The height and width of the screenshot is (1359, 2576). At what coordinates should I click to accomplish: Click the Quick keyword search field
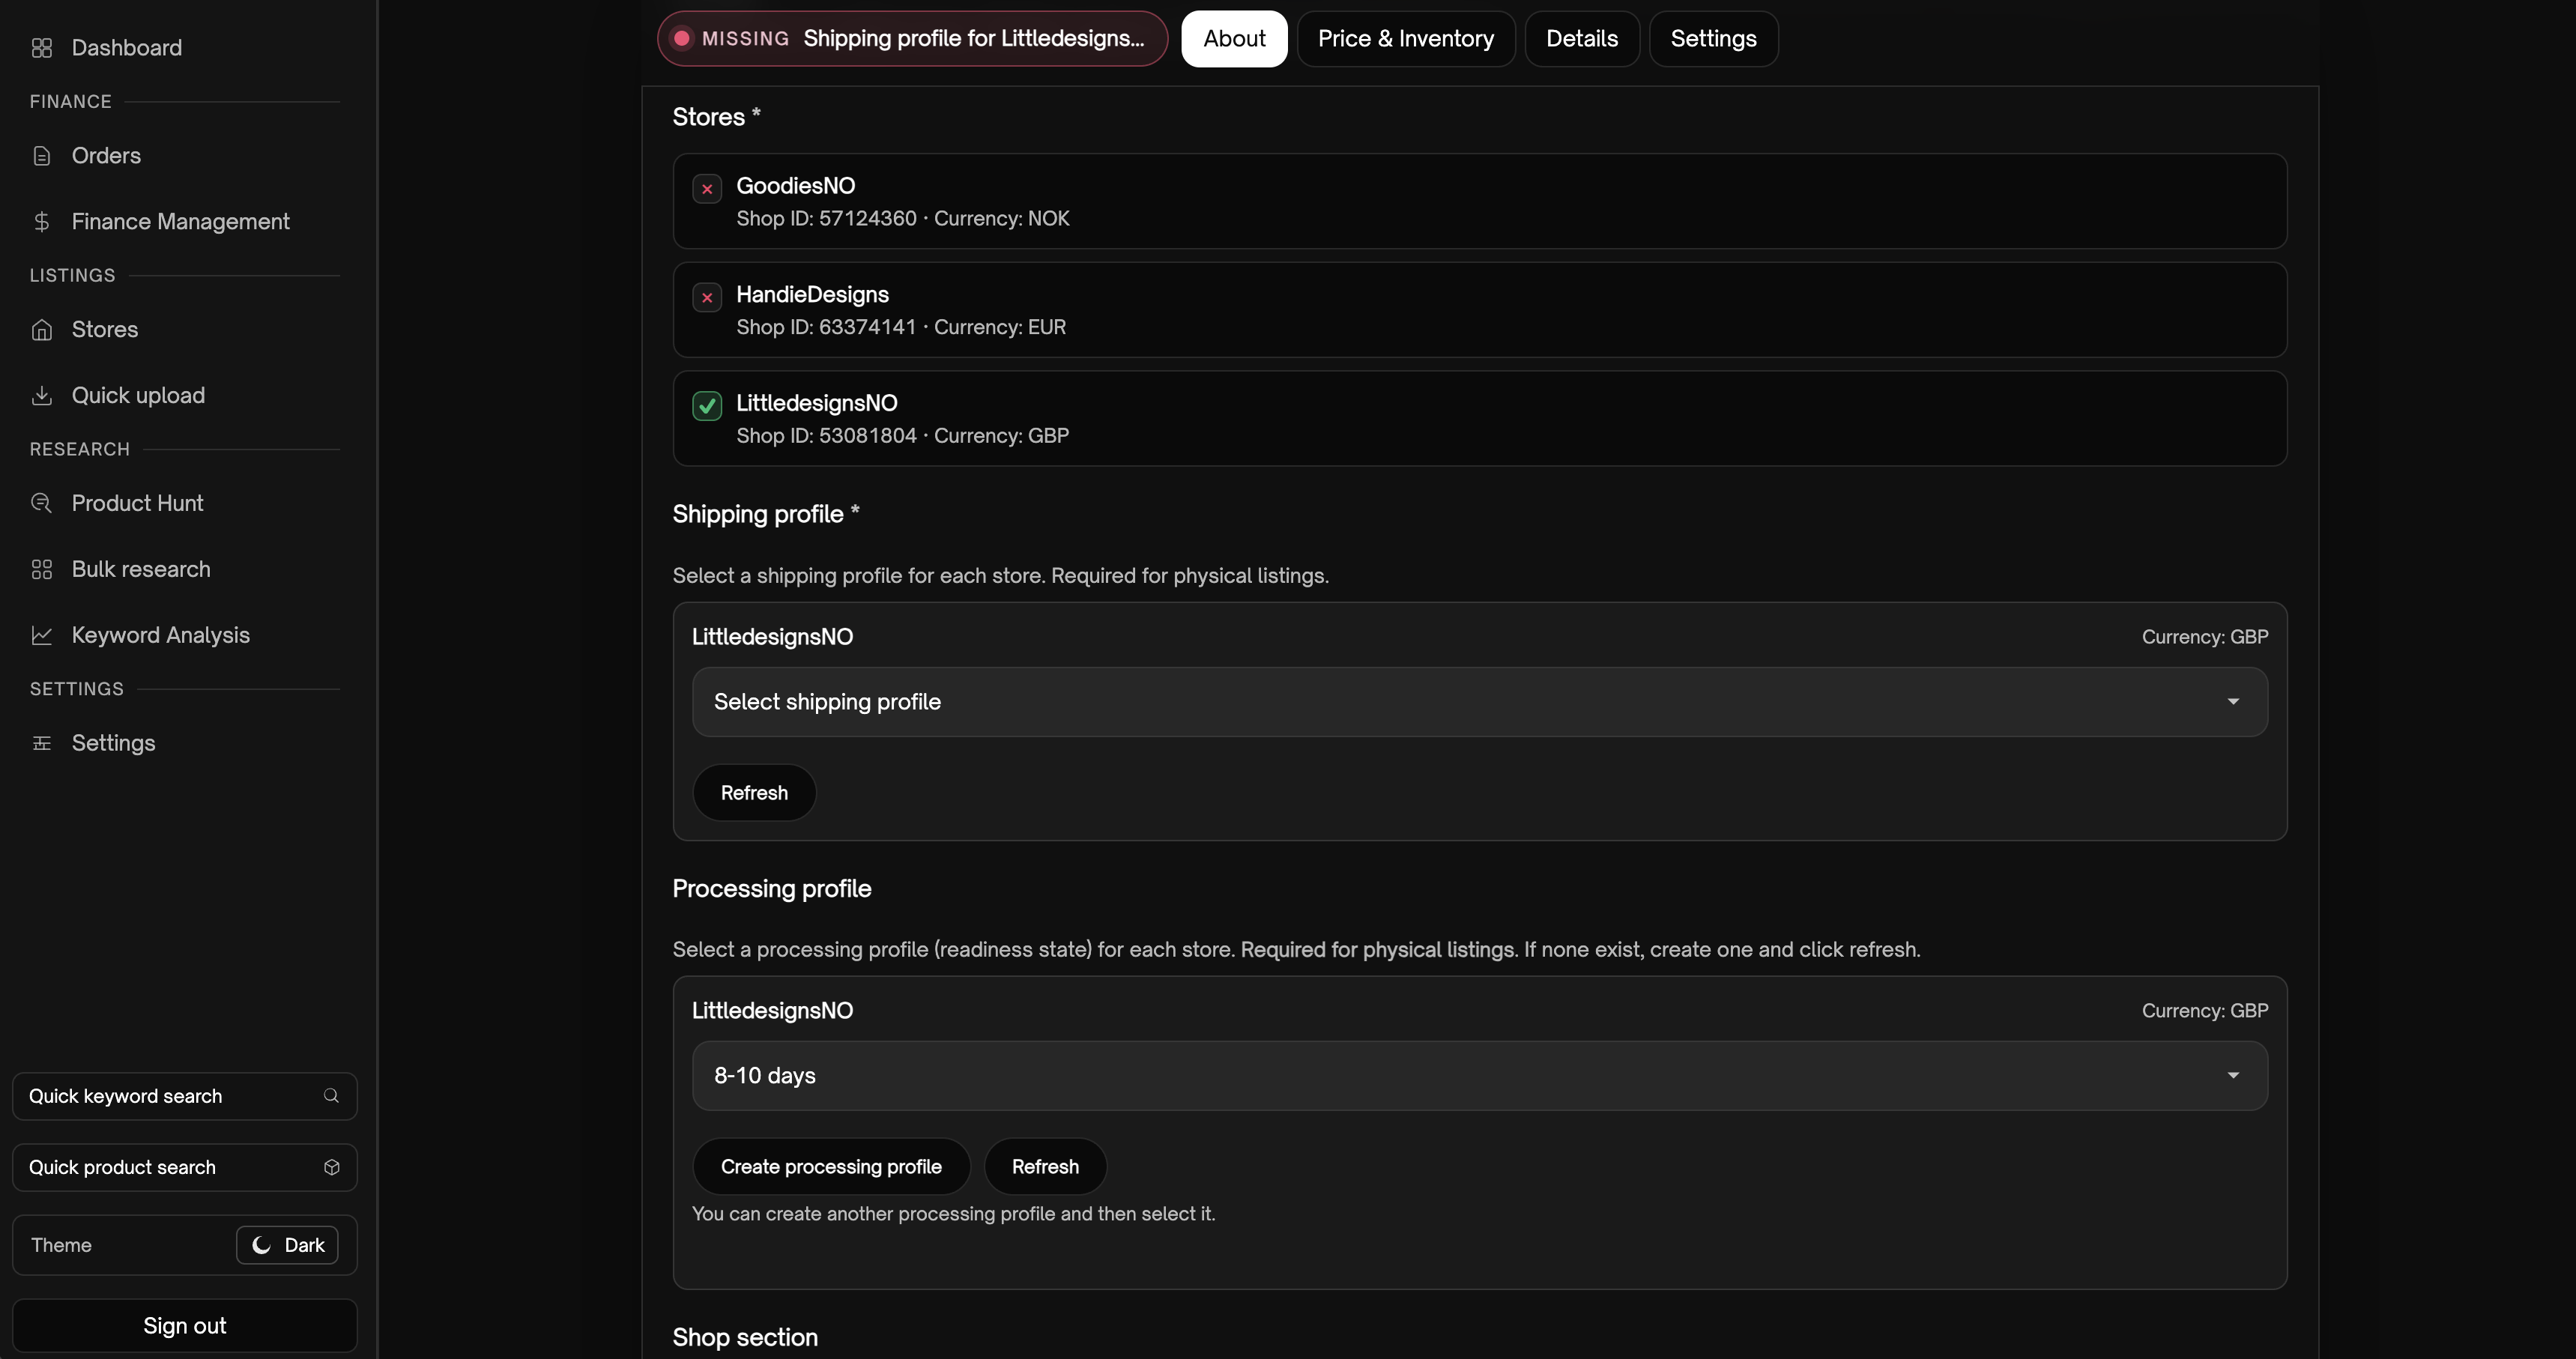tap(170, 1097)
